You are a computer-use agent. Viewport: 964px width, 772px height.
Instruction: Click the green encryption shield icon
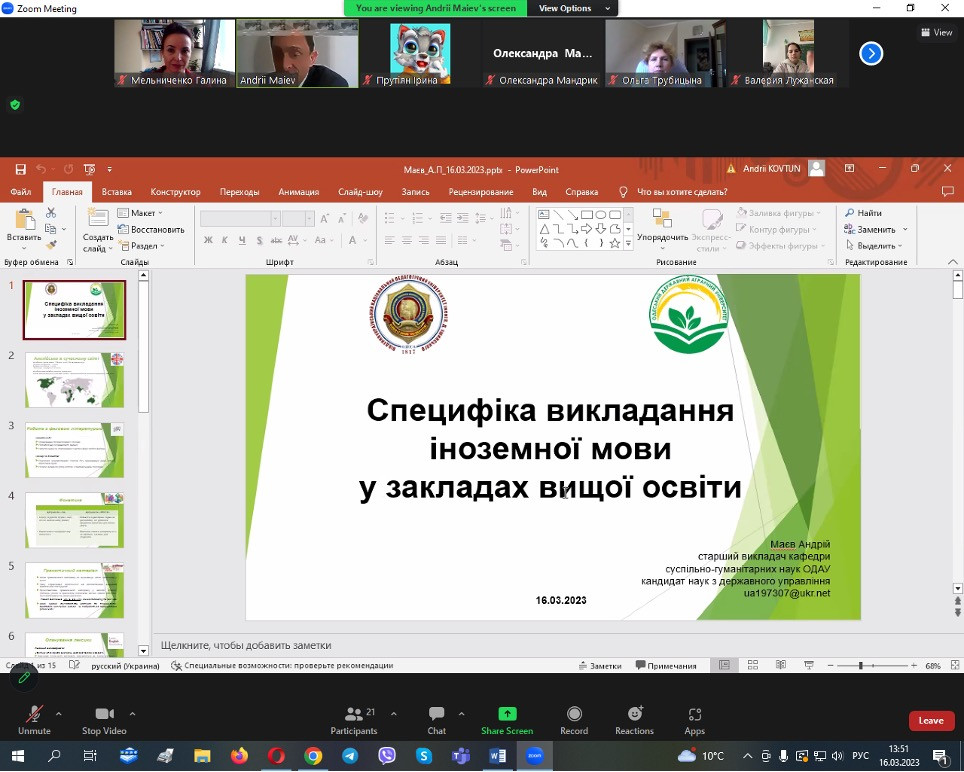(15, 104)
